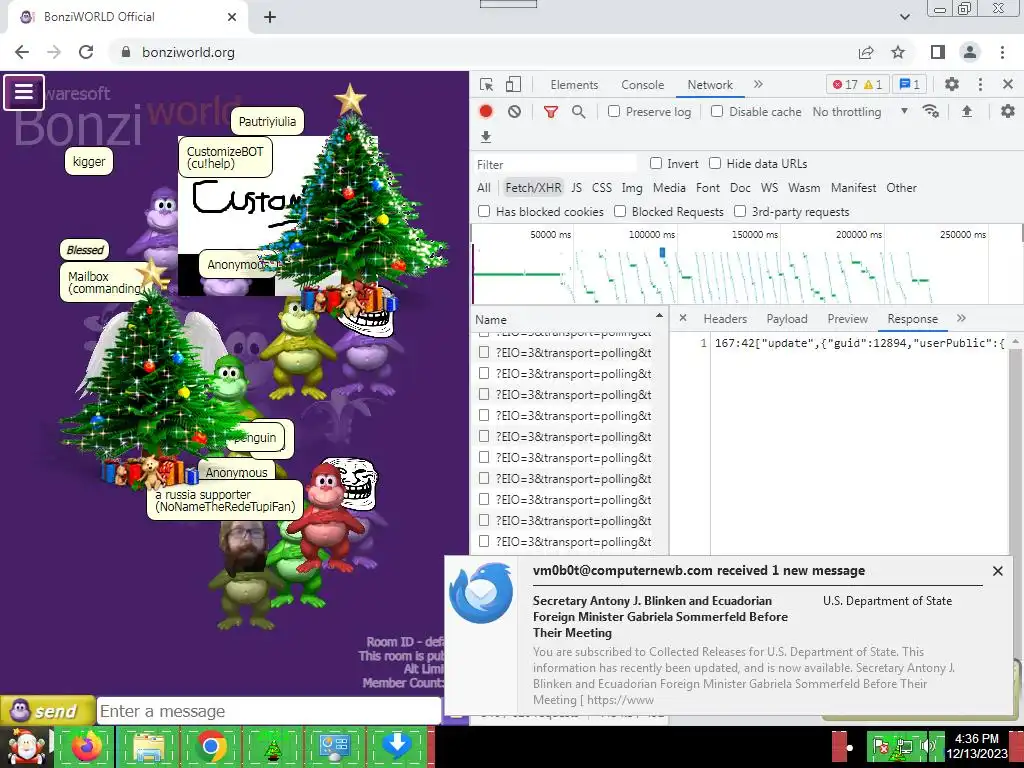1024x768 pixels.
Task: Open the Start menu Santa button
Action: (26, 746)
